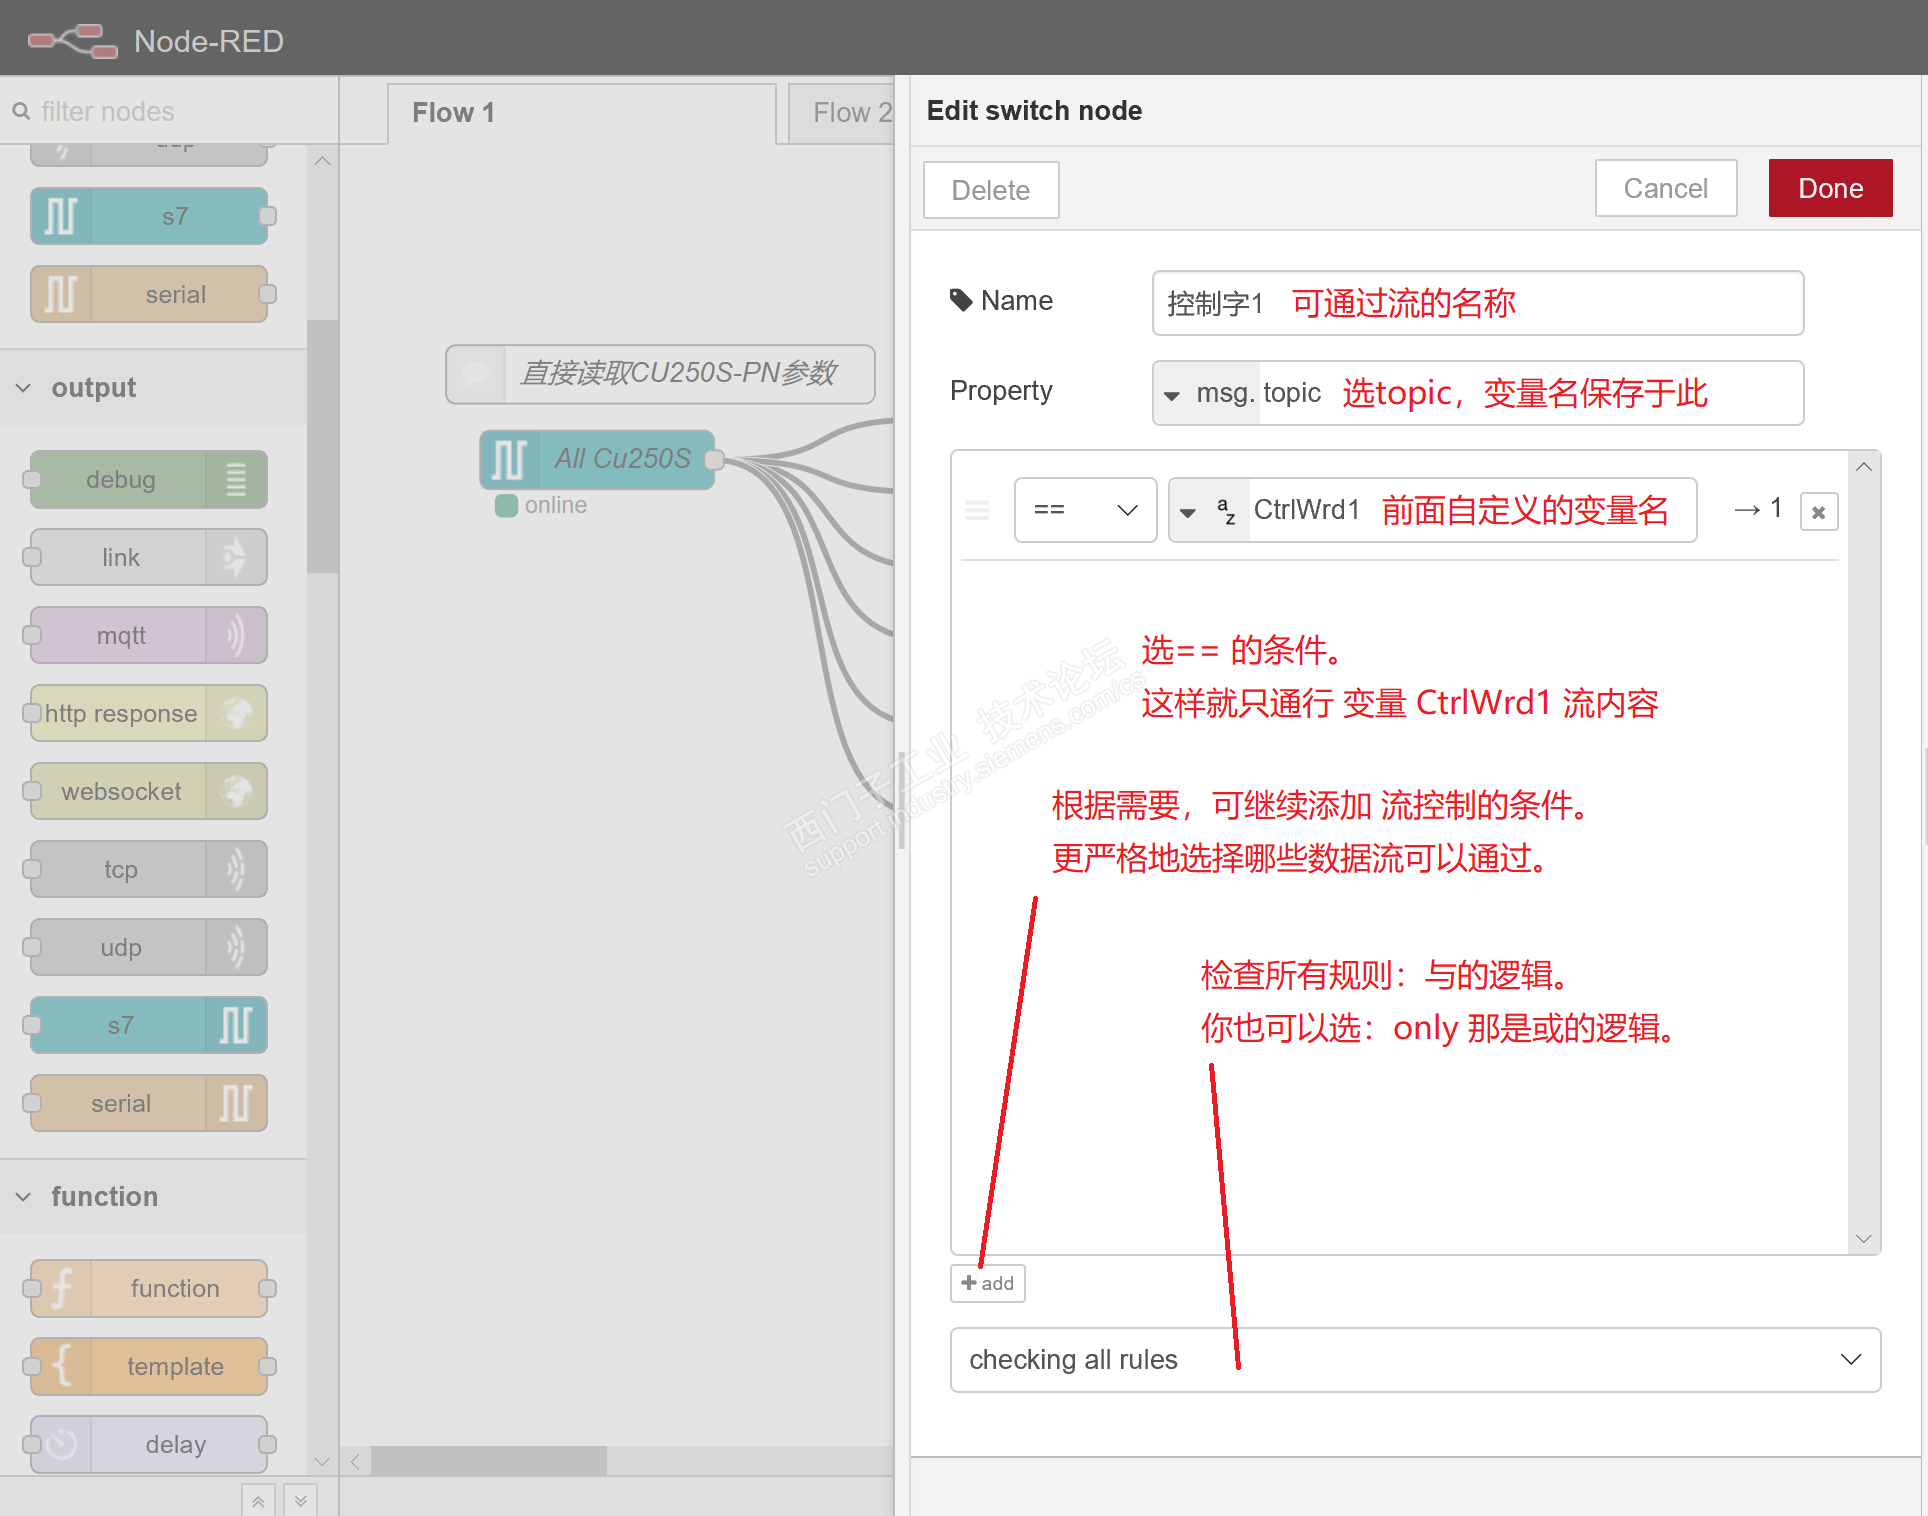Click the template node brace icon
The width and height of the screenshot is (1928, 1516).
(x=61, y=1366)
